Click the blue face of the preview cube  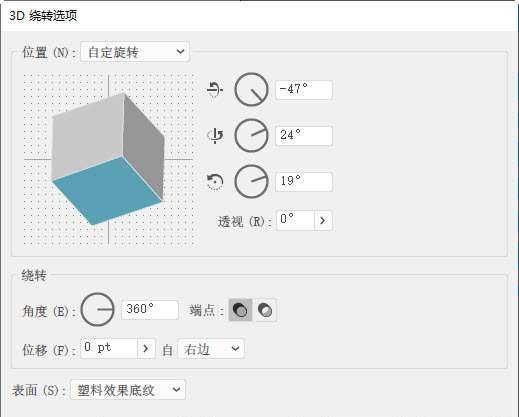tap(107, 190)
